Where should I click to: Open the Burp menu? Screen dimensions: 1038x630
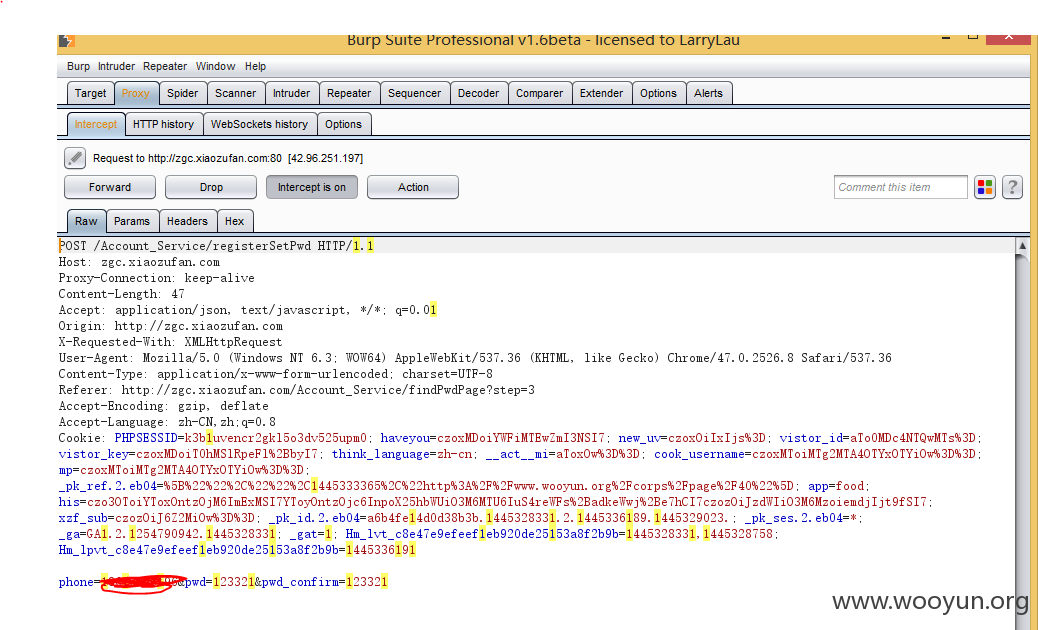click(x=78, y=66)
